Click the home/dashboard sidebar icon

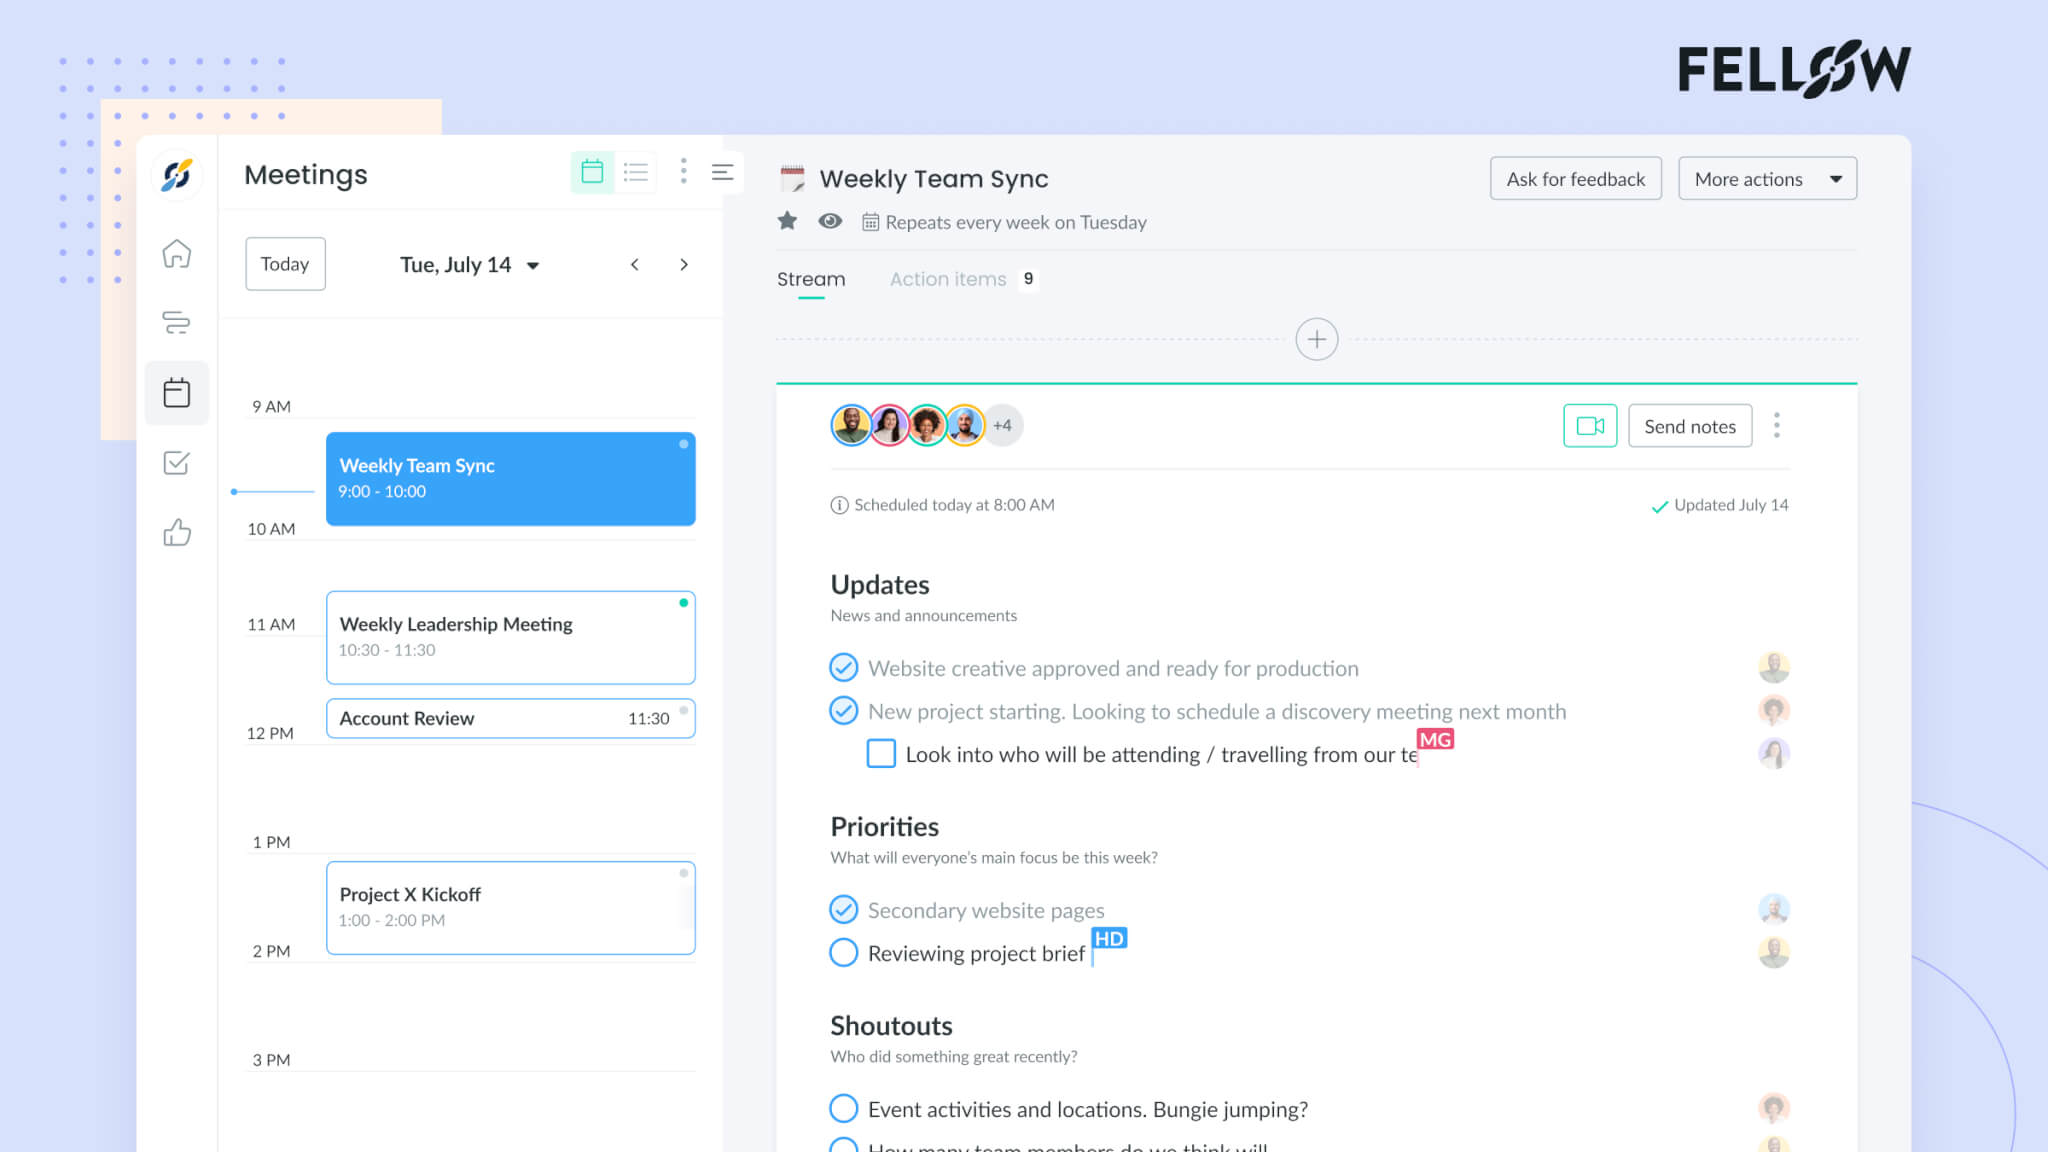pyautogui.click(x=177, y=253)
